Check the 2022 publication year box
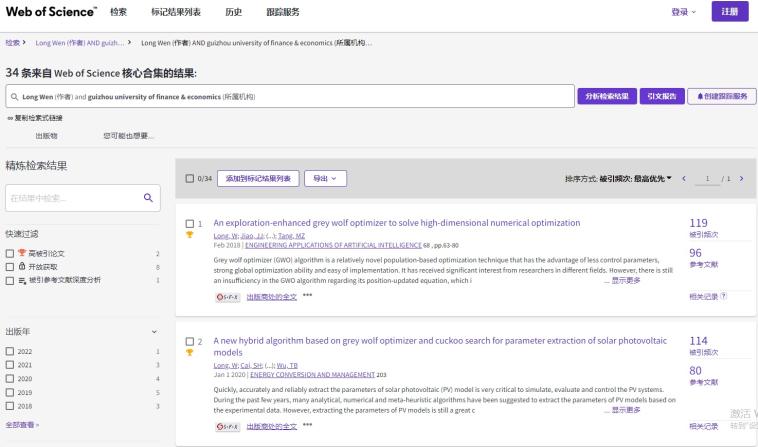This screenshot has height=447, width=758. click(x=10, y=351)
